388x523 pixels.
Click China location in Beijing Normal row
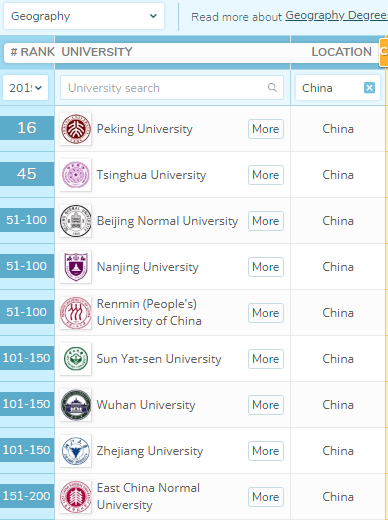(338, 221)
